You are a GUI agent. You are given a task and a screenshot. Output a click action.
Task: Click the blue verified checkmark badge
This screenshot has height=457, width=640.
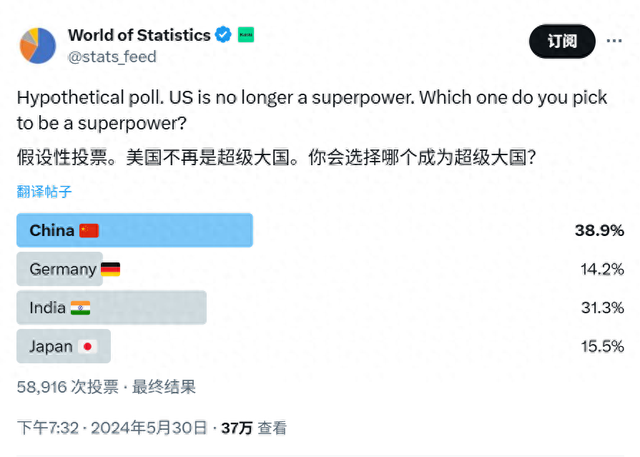(x=223, y=35)
